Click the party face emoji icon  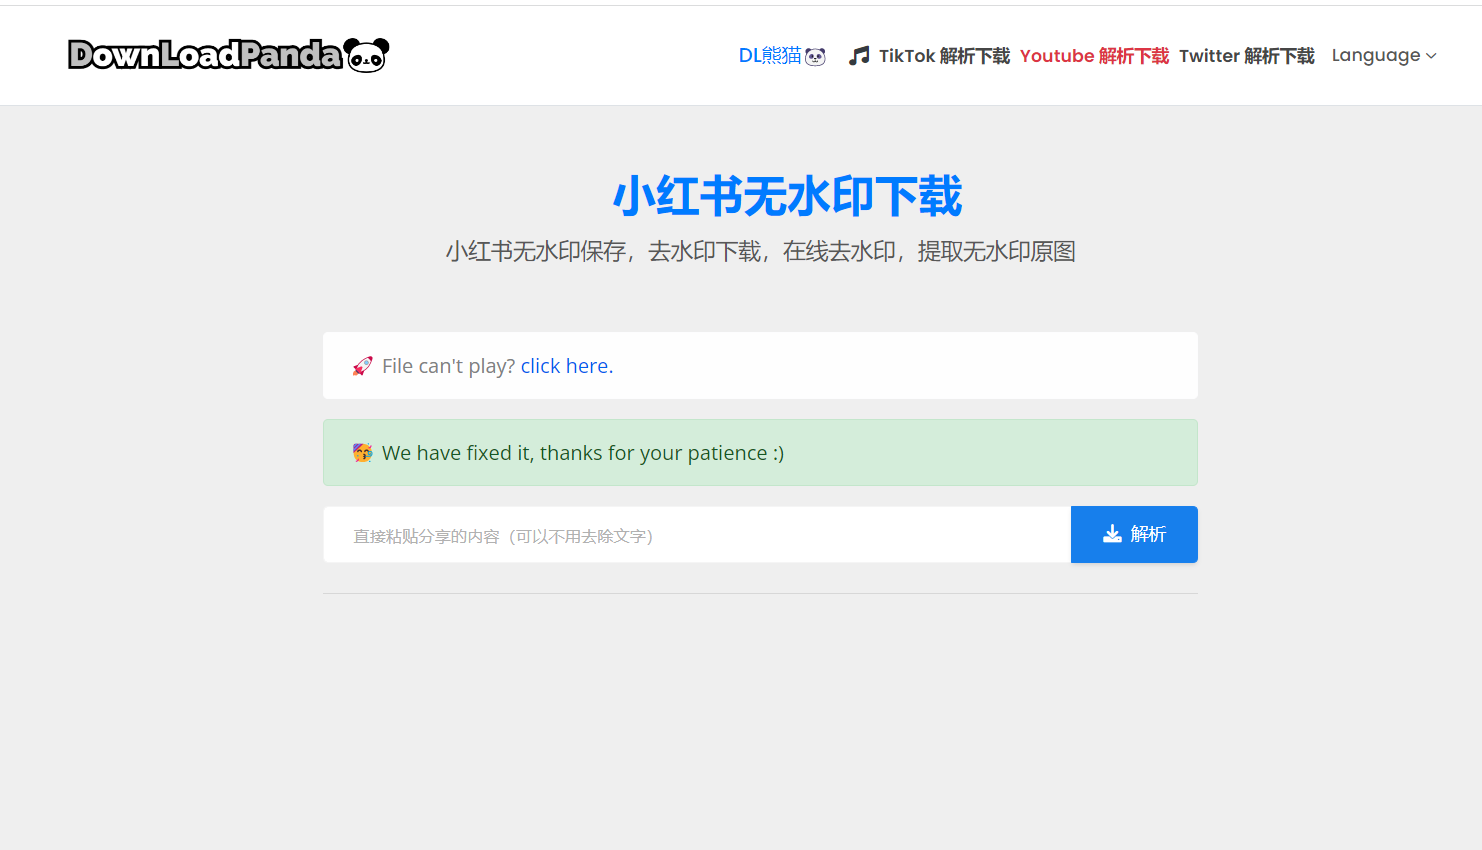(362, 453)
